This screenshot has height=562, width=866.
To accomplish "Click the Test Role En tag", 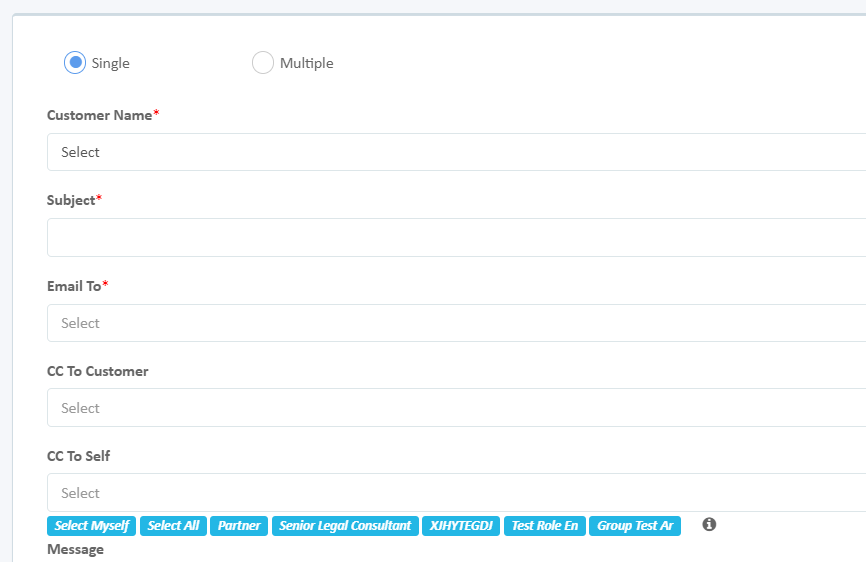I will pos(545,526).
